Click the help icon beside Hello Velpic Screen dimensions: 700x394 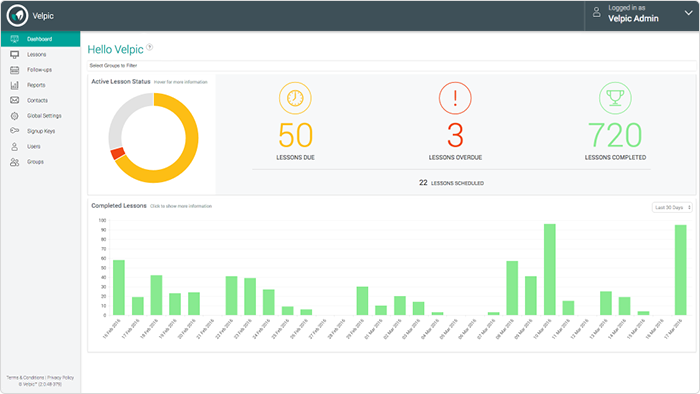point(150,47)
